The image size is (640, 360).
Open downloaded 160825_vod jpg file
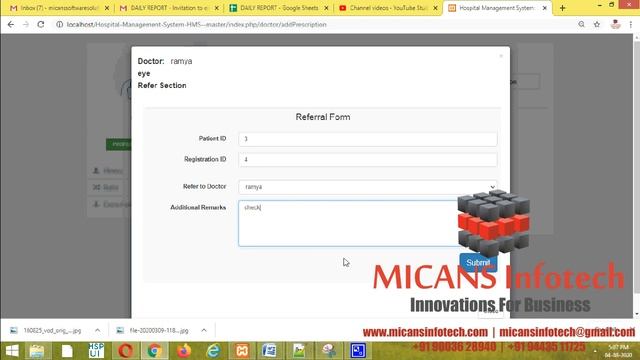click(46, 330)
